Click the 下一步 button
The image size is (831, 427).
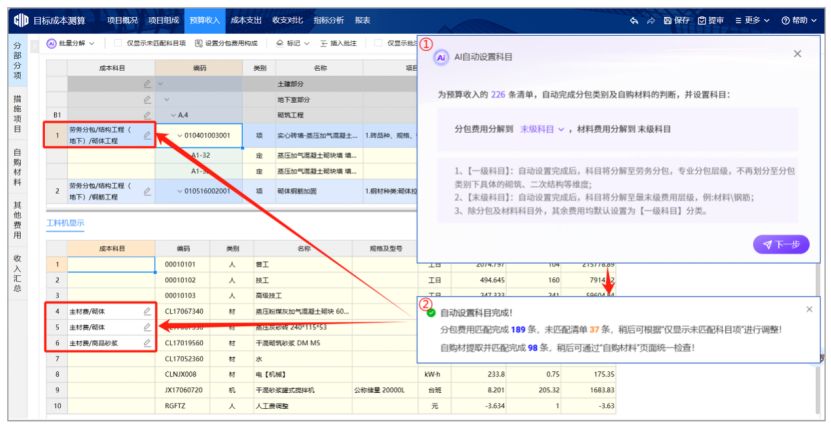[780, 244]
